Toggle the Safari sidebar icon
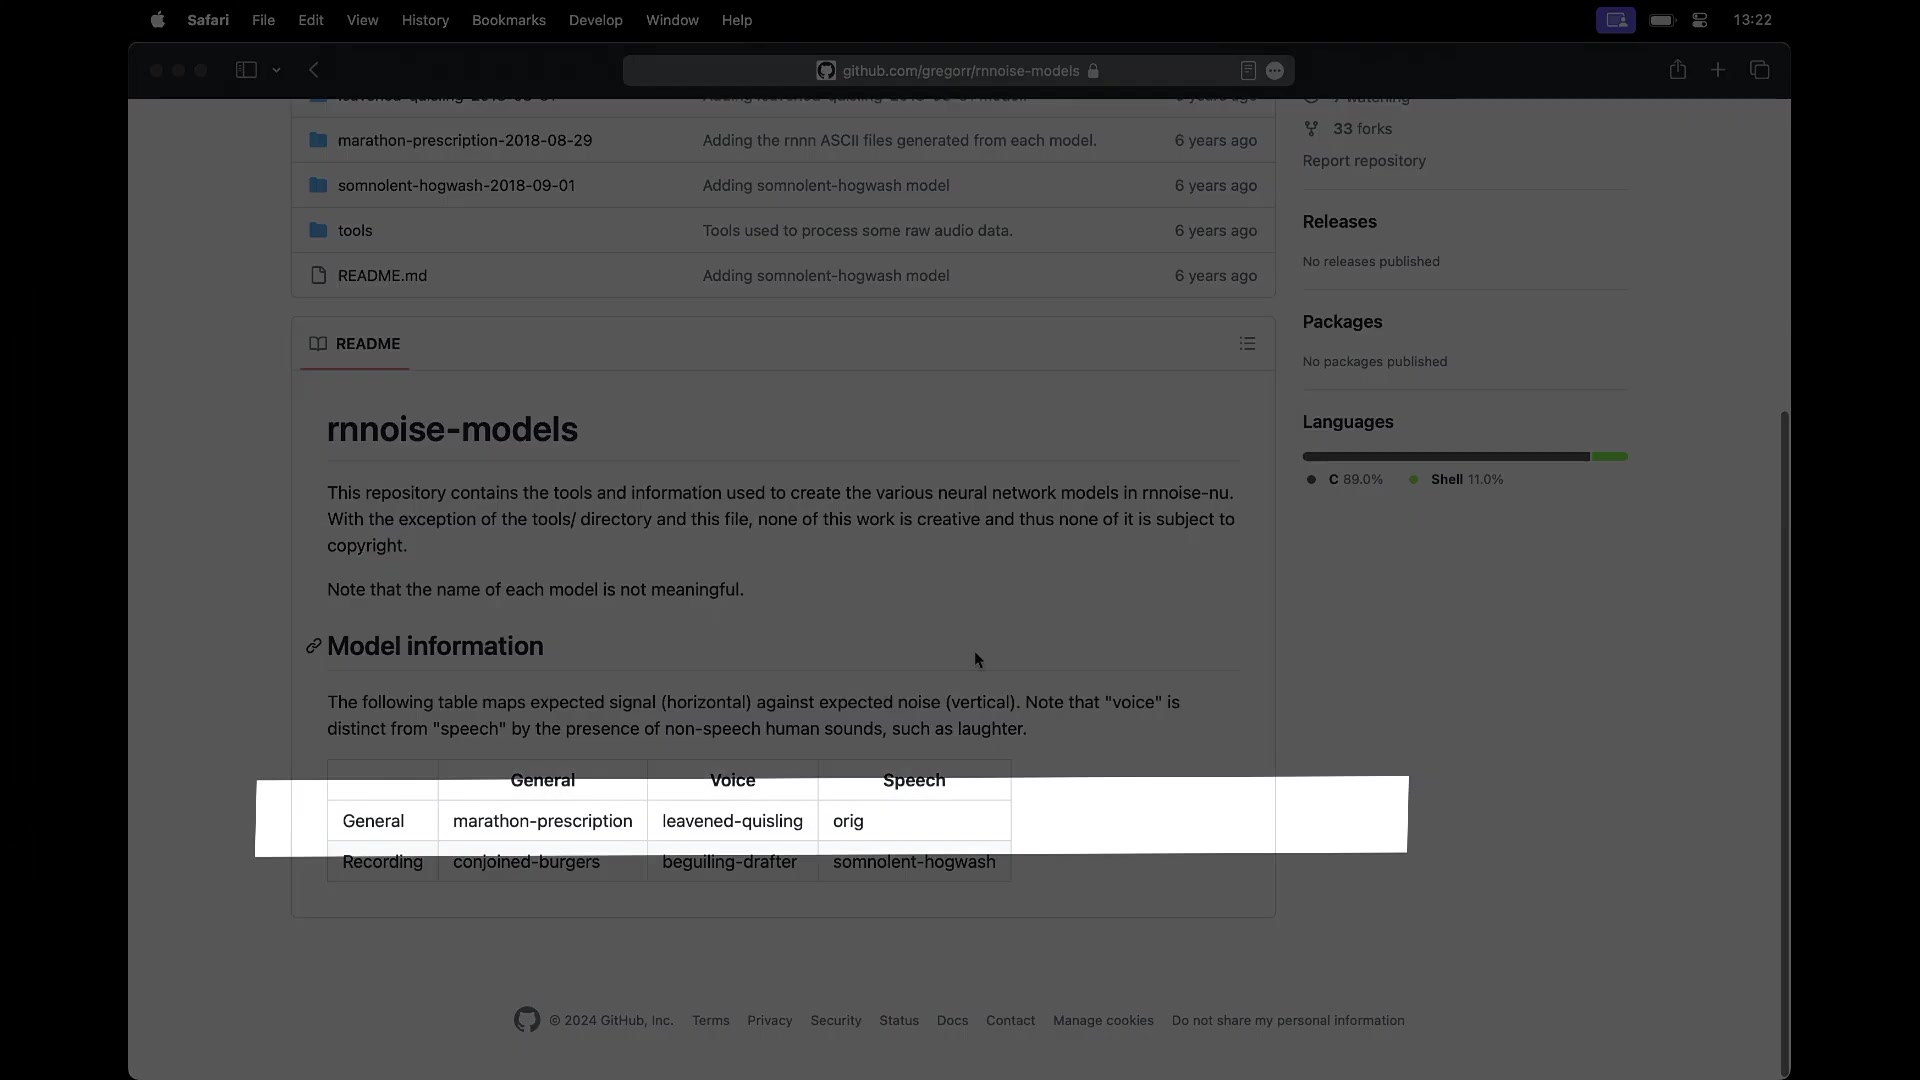This screenshot has width=1920, height=1080. pos(245,70)
